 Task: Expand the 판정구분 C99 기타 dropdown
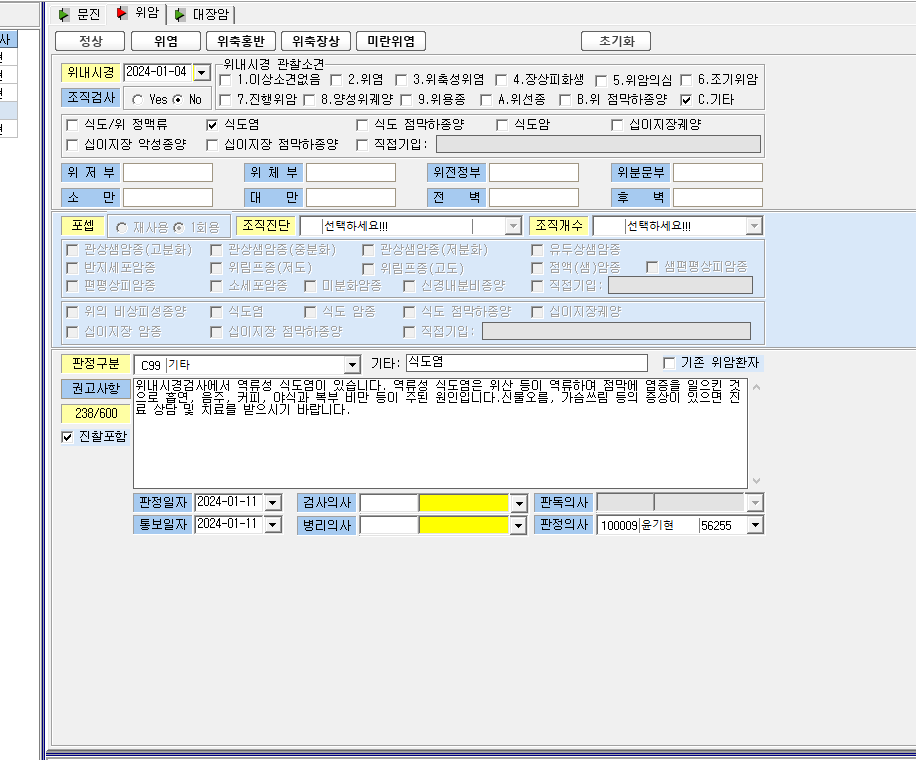[x=352, y=365]
